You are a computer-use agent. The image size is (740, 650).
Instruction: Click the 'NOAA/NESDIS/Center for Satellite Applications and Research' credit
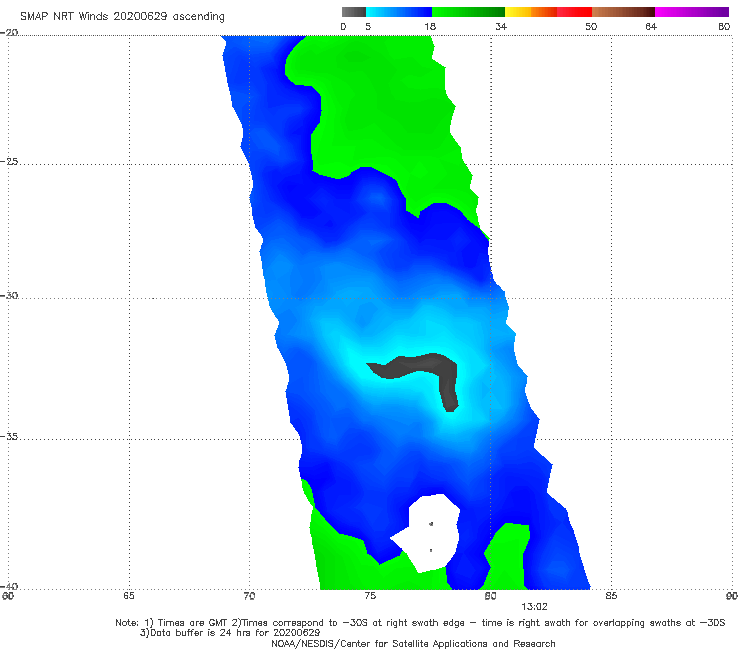click(413, 644)
